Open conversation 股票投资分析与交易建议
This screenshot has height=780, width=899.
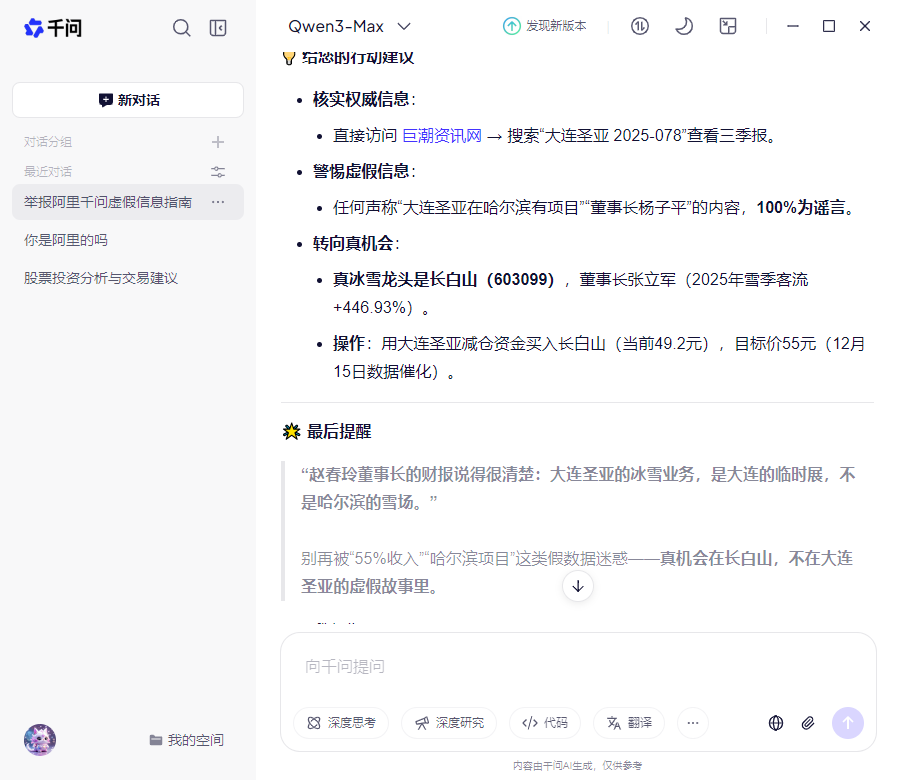point(101,278)
